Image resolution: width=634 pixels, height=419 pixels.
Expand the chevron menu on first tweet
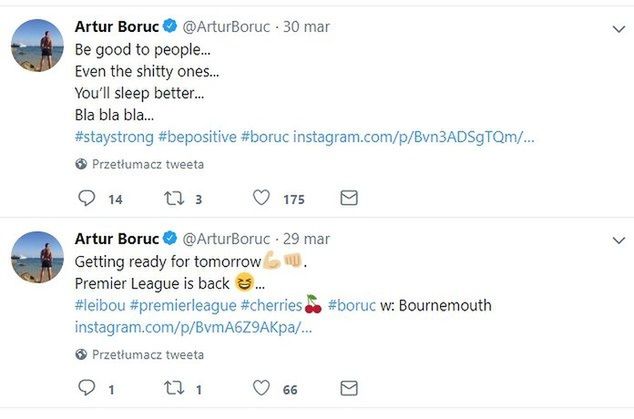[618, 30]
